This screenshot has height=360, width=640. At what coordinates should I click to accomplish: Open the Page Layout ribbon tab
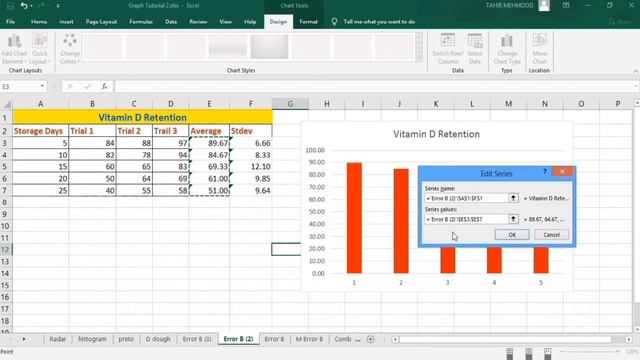point(101,22)
